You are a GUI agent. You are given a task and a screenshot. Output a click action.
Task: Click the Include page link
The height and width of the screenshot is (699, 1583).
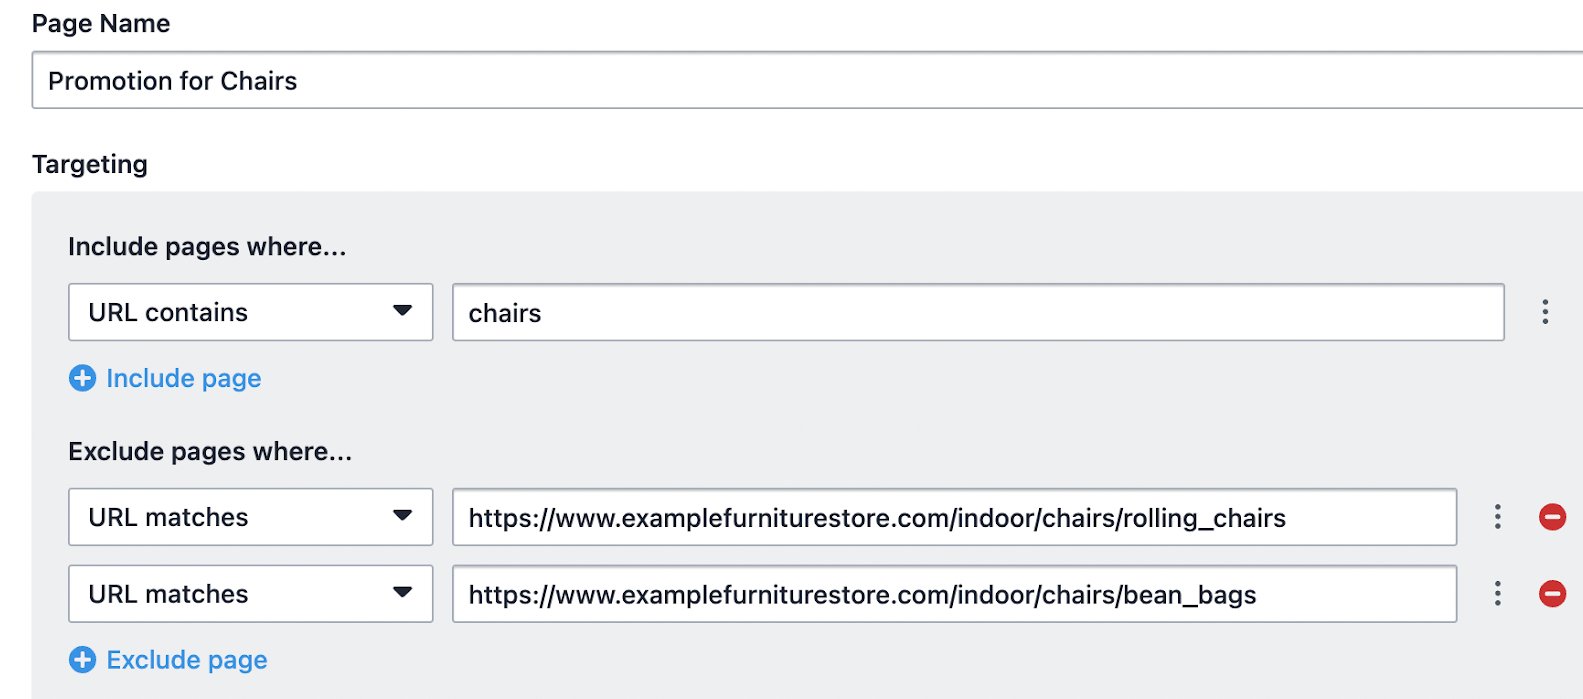point(184,378)
